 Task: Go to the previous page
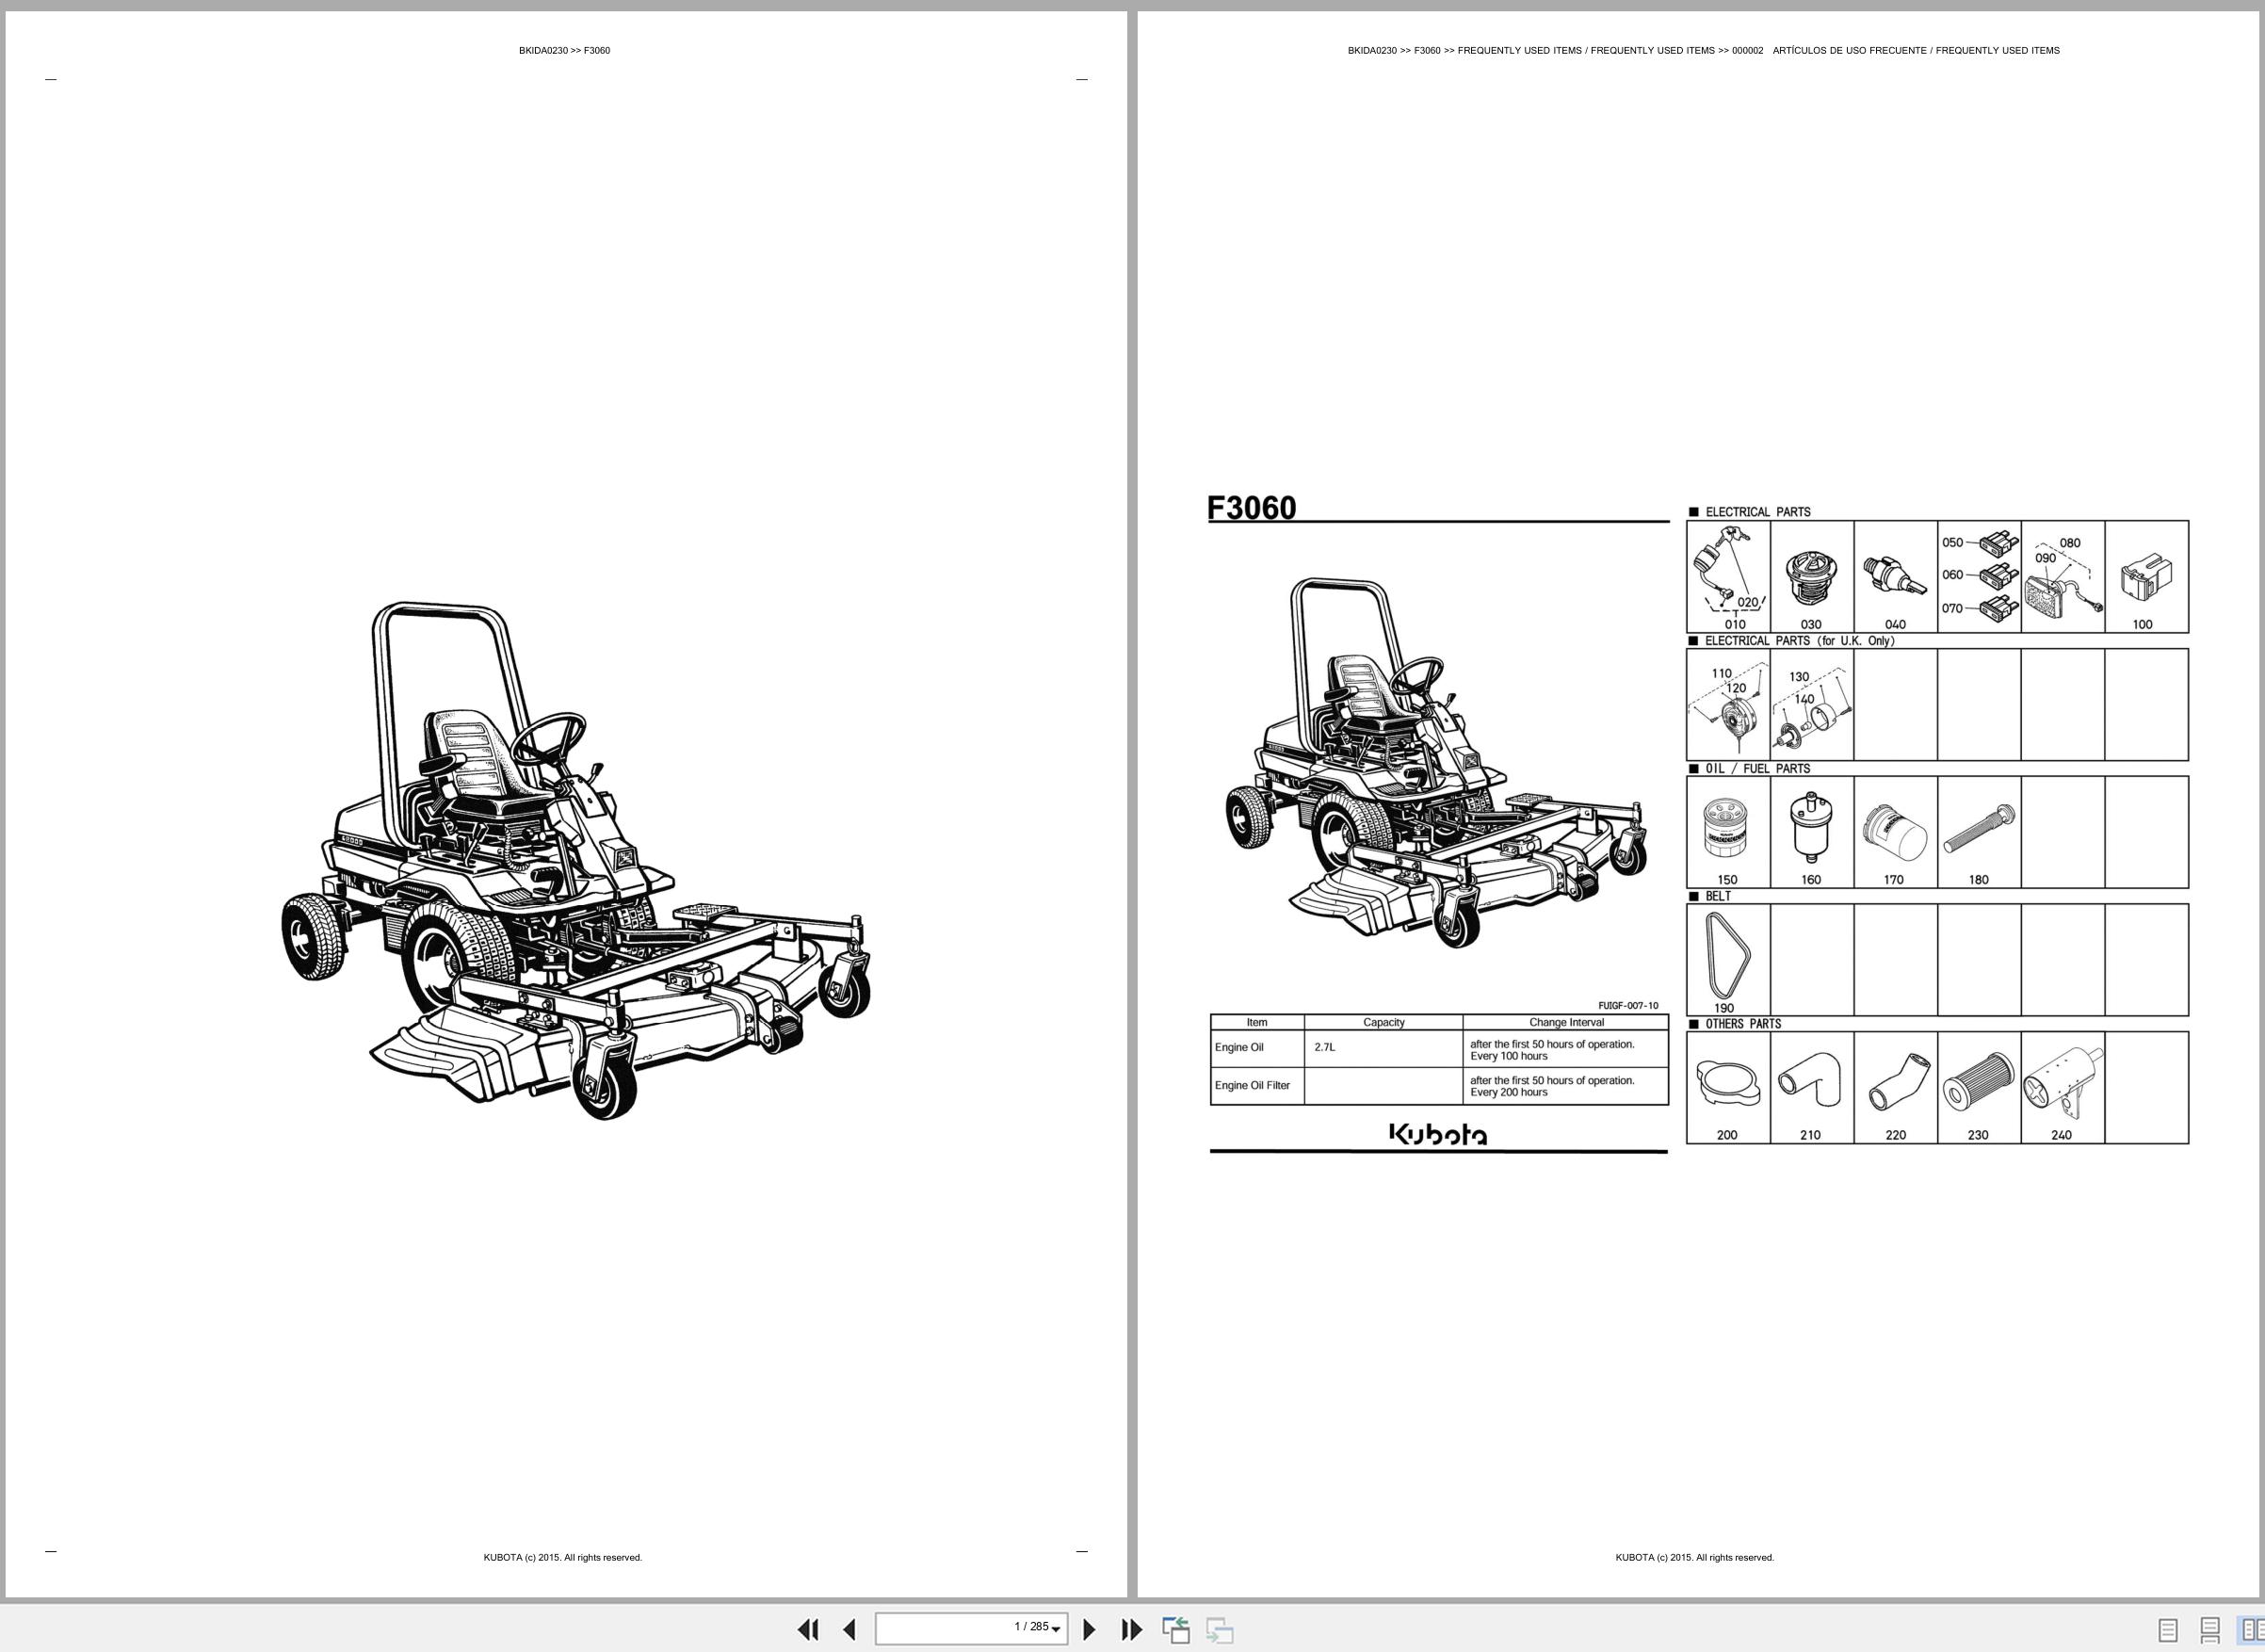coord(850,1629)
